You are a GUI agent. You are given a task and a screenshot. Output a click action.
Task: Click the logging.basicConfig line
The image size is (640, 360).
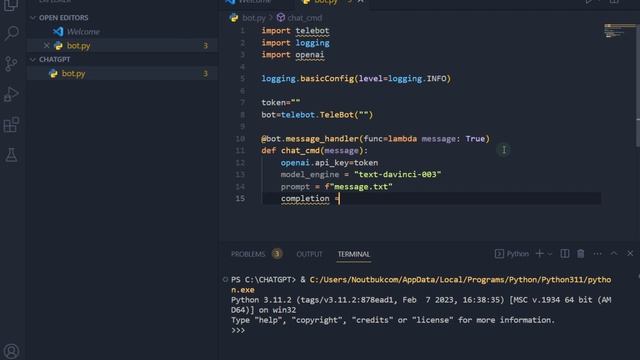pyautogui.click(x=356, y=78)
